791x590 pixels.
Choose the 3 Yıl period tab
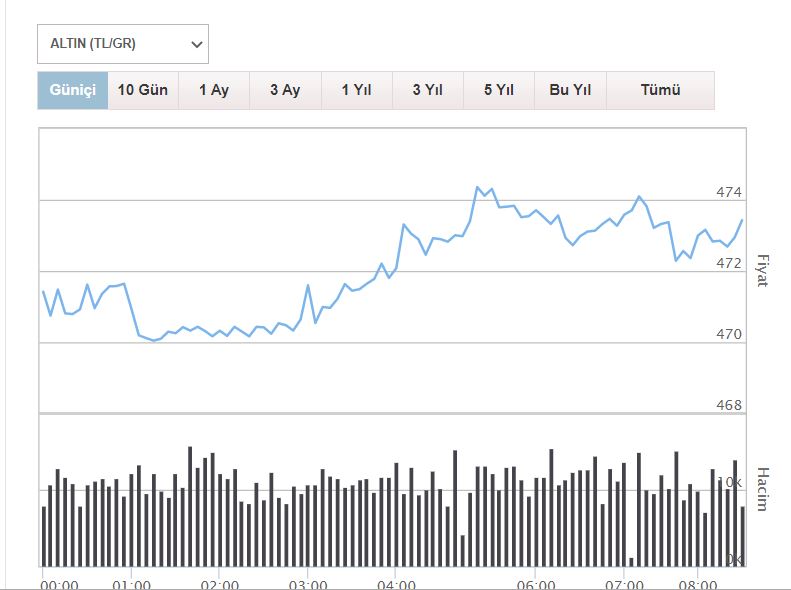(428, 90)
